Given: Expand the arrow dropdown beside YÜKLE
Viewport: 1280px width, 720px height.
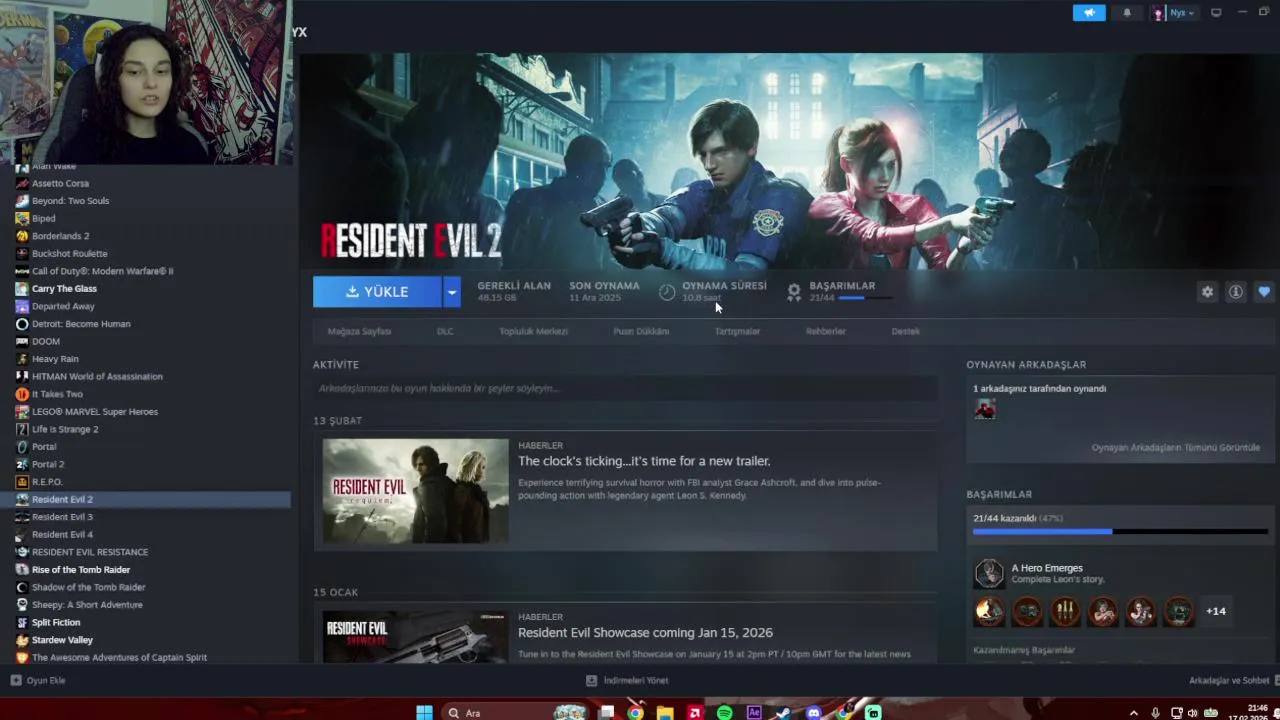Looking at the screenshot, I should tap(452, 292).
